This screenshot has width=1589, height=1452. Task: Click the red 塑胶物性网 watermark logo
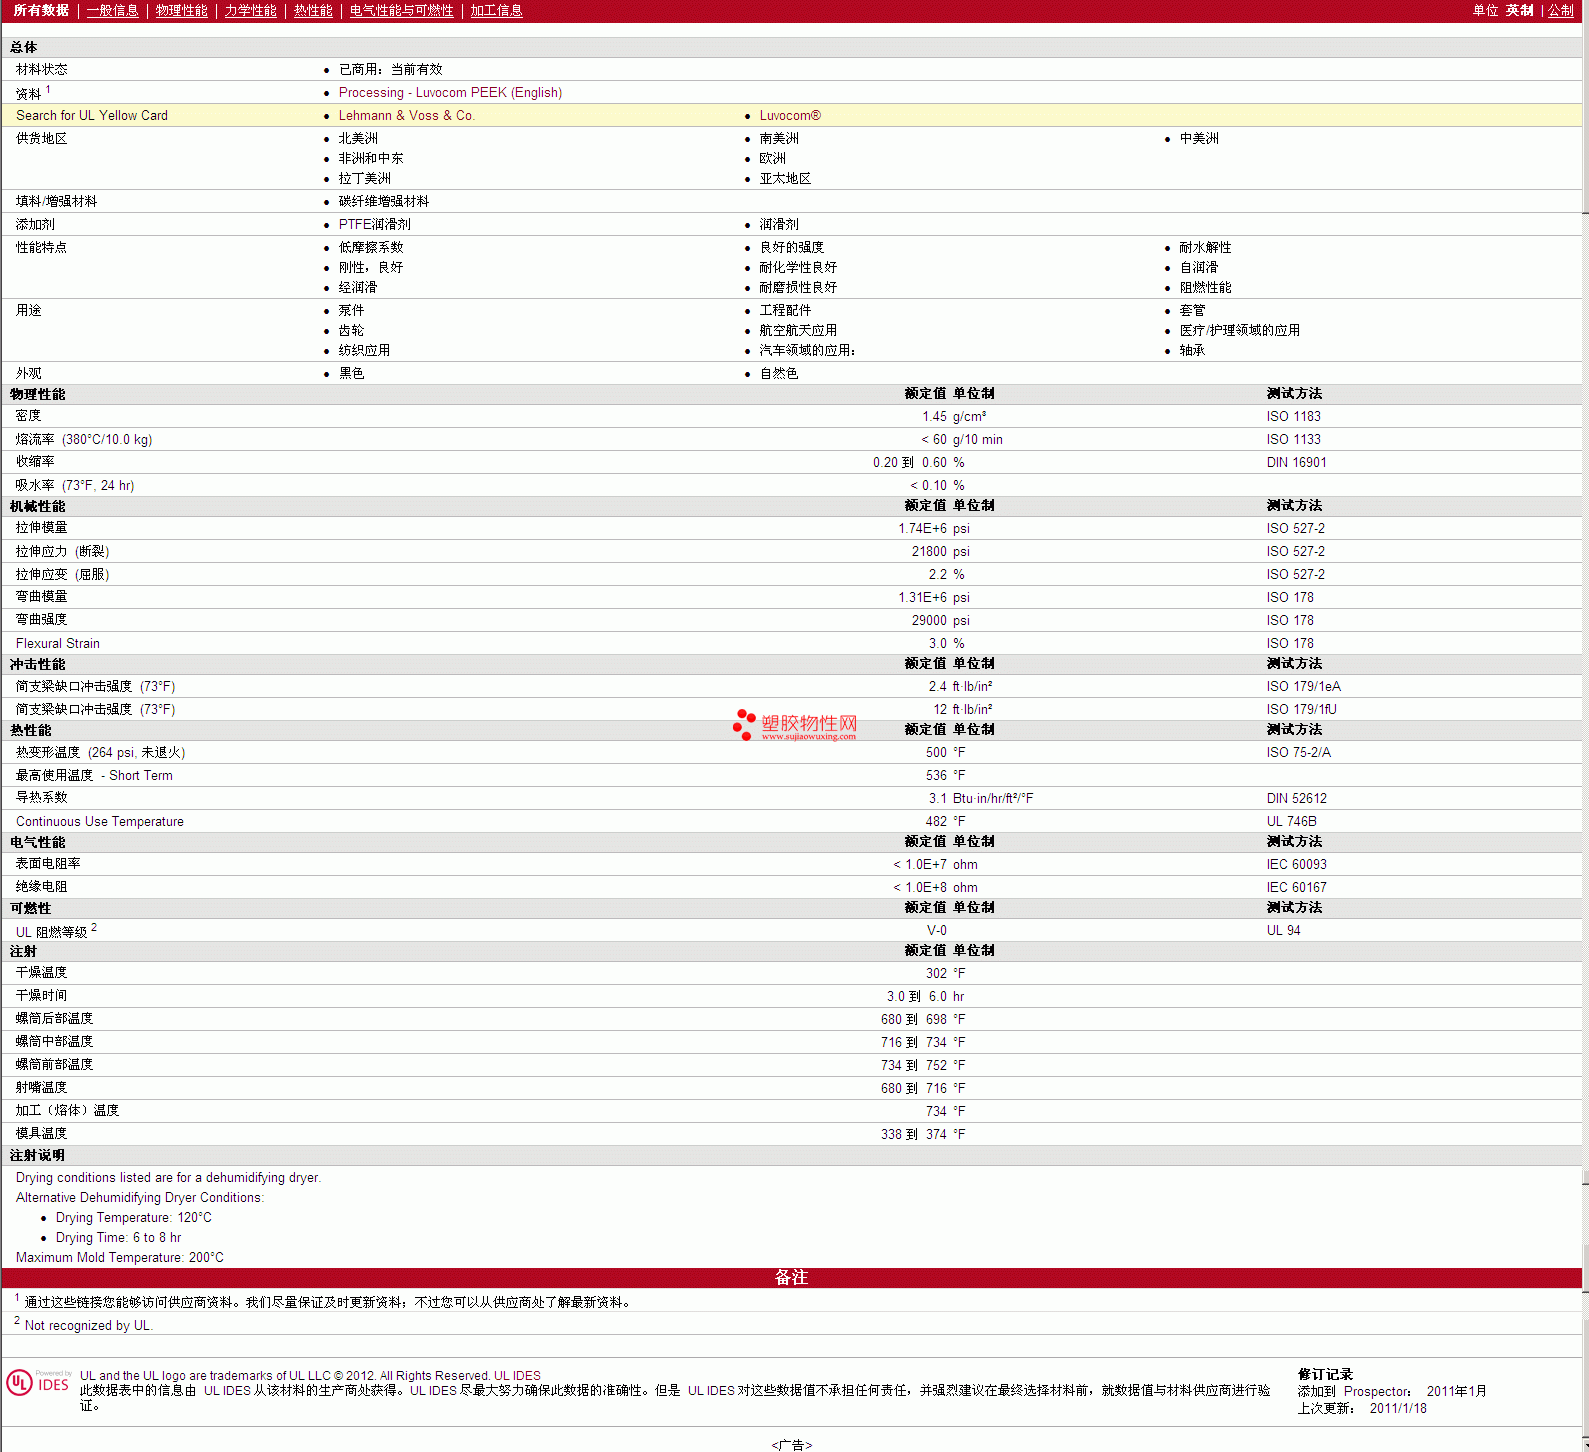click(x=795, y=725)
